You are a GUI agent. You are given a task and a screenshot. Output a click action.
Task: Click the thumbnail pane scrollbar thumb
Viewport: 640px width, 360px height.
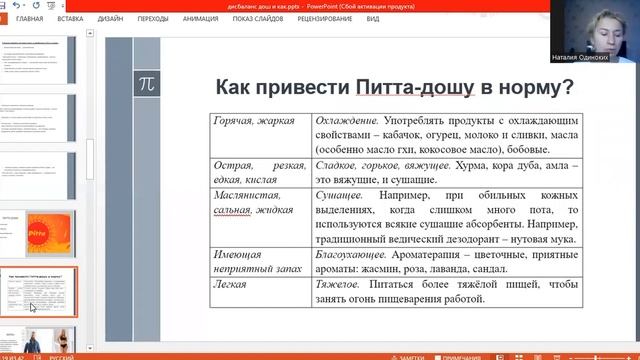click(x=90, y=159)
